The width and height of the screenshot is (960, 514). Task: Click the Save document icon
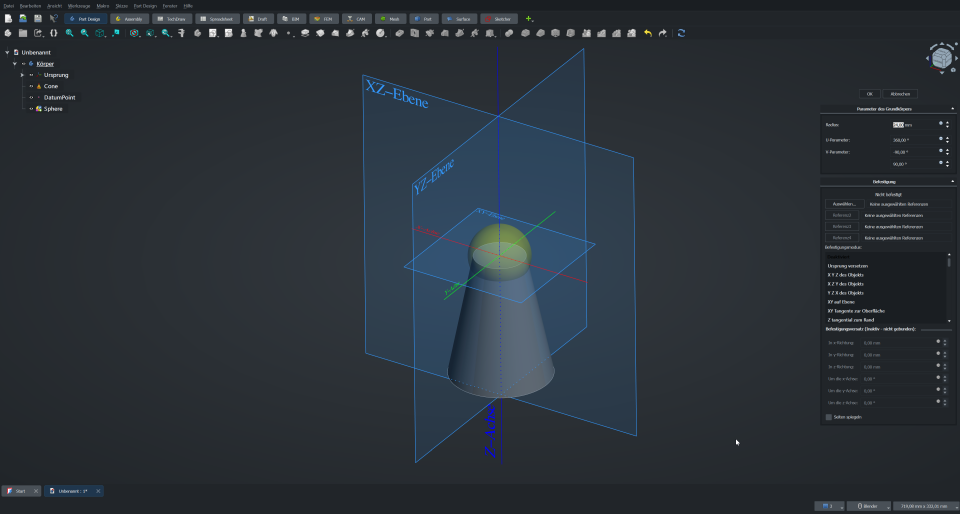click(37, 18)
